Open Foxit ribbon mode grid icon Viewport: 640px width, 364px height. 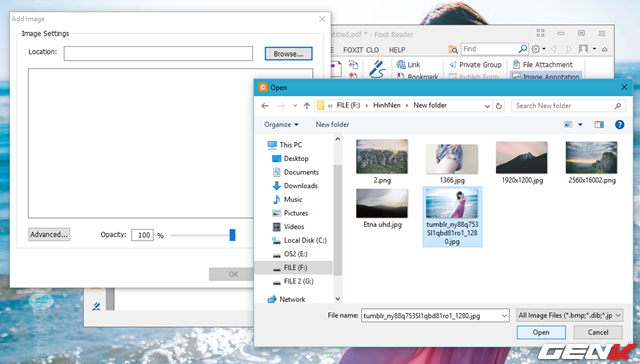540,33
